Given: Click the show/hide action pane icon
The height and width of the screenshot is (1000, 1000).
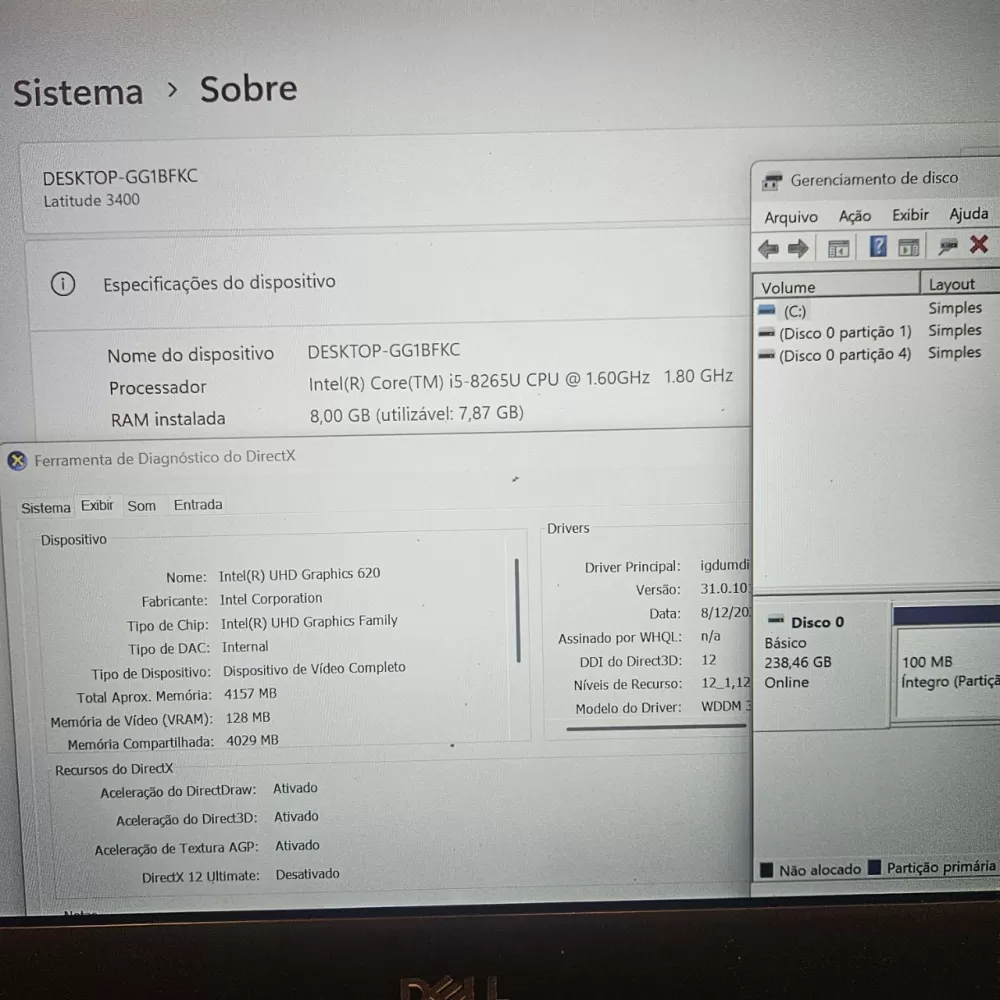Looking at the screenshot, I should point(909,247).
